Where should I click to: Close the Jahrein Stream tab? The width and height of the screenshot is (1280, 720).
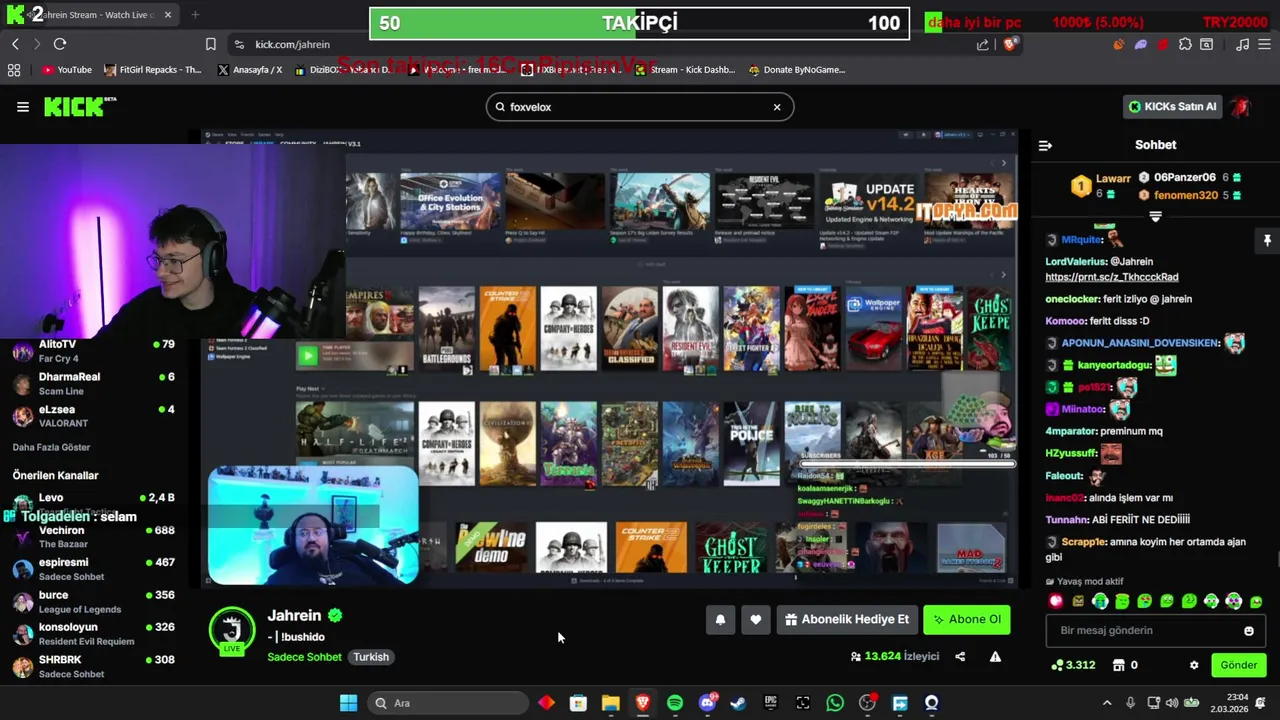pos(167,15)
